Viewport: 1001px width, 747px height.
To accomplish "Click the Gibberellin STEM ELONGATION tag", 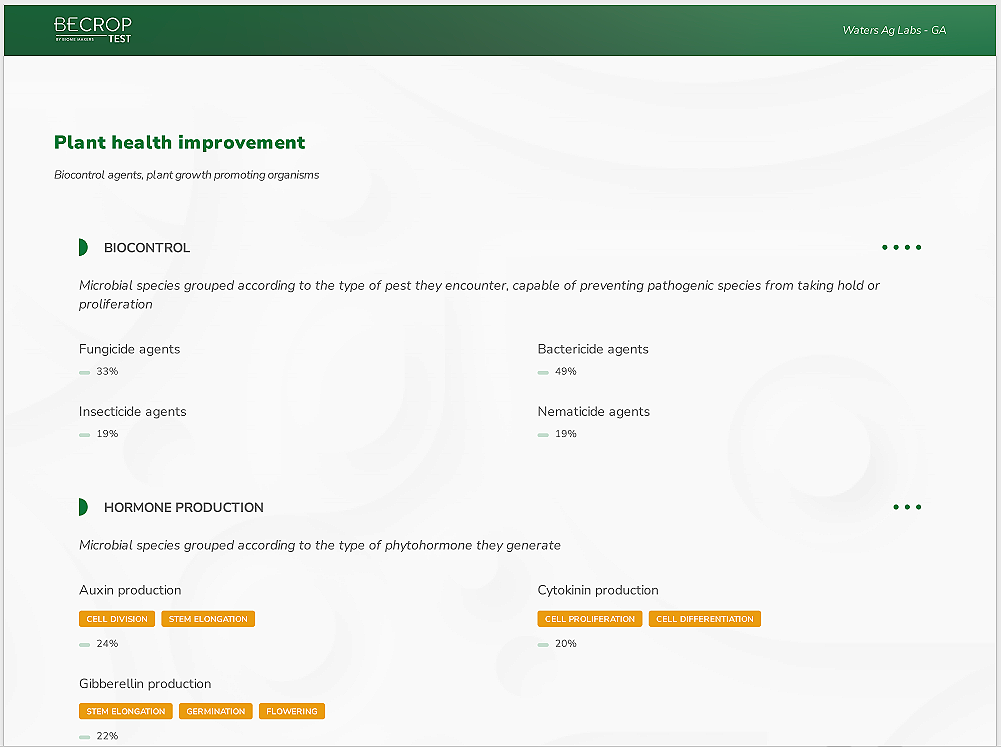I will [126, 711].
